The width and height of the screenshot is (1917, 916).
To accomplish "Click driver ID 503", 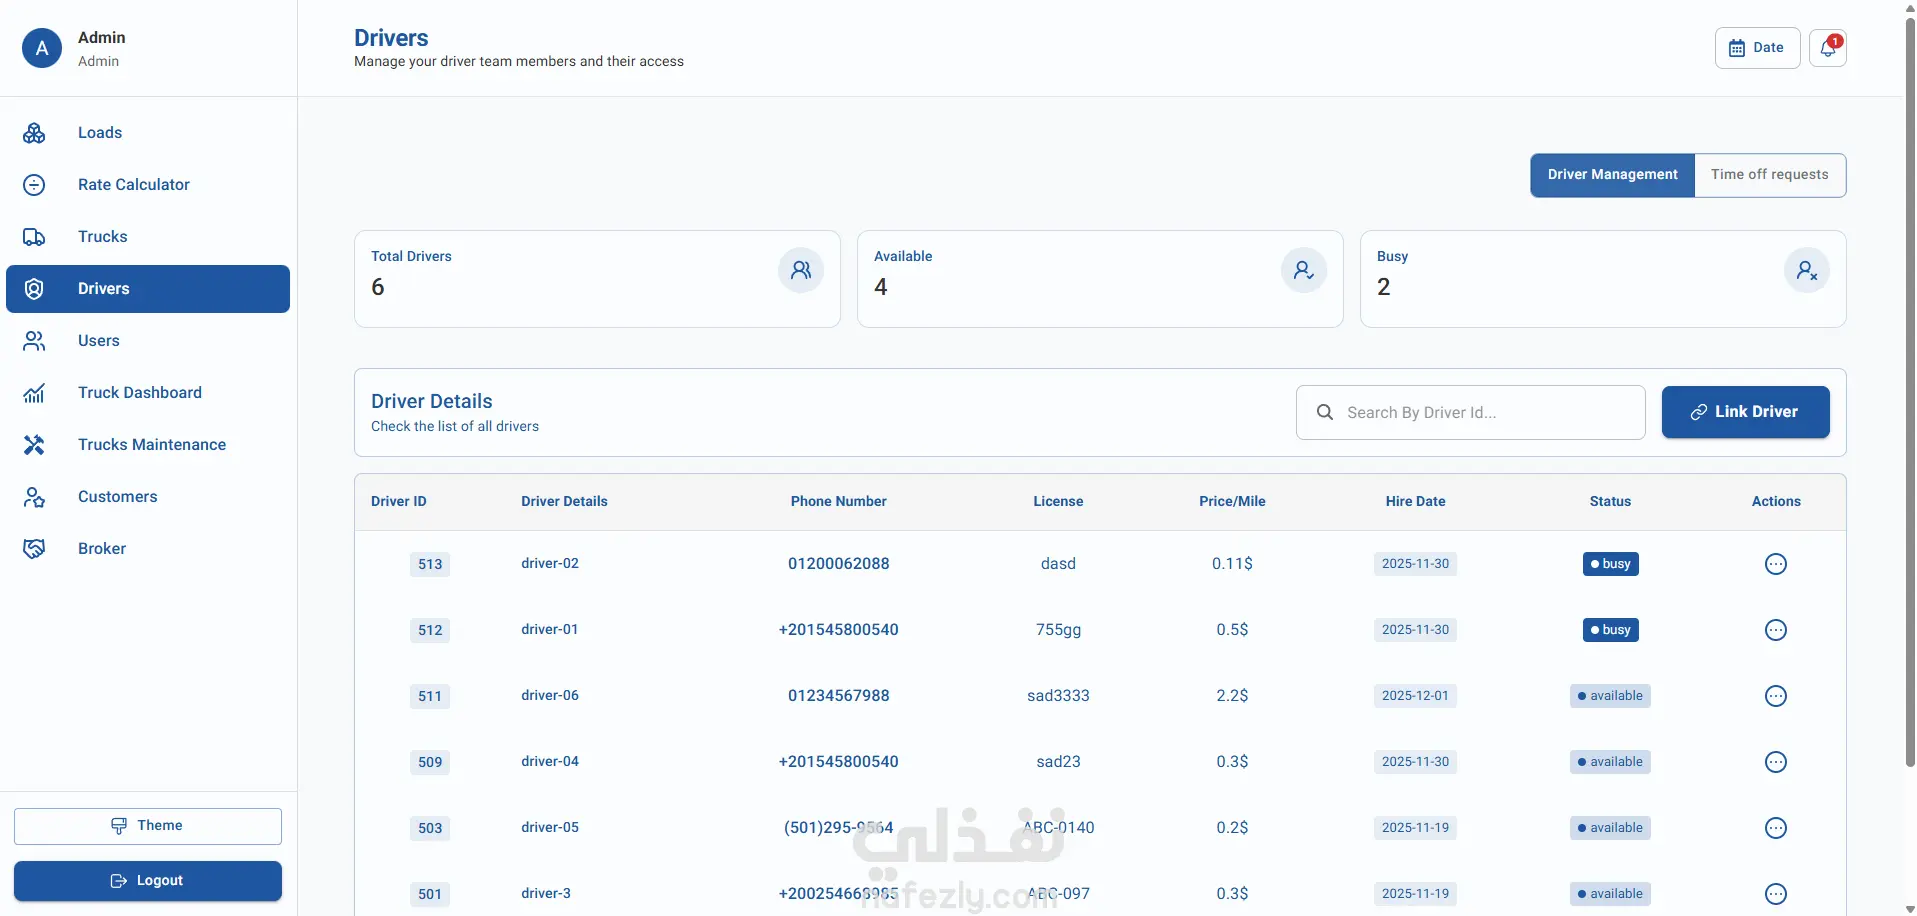I will point(430,828).
